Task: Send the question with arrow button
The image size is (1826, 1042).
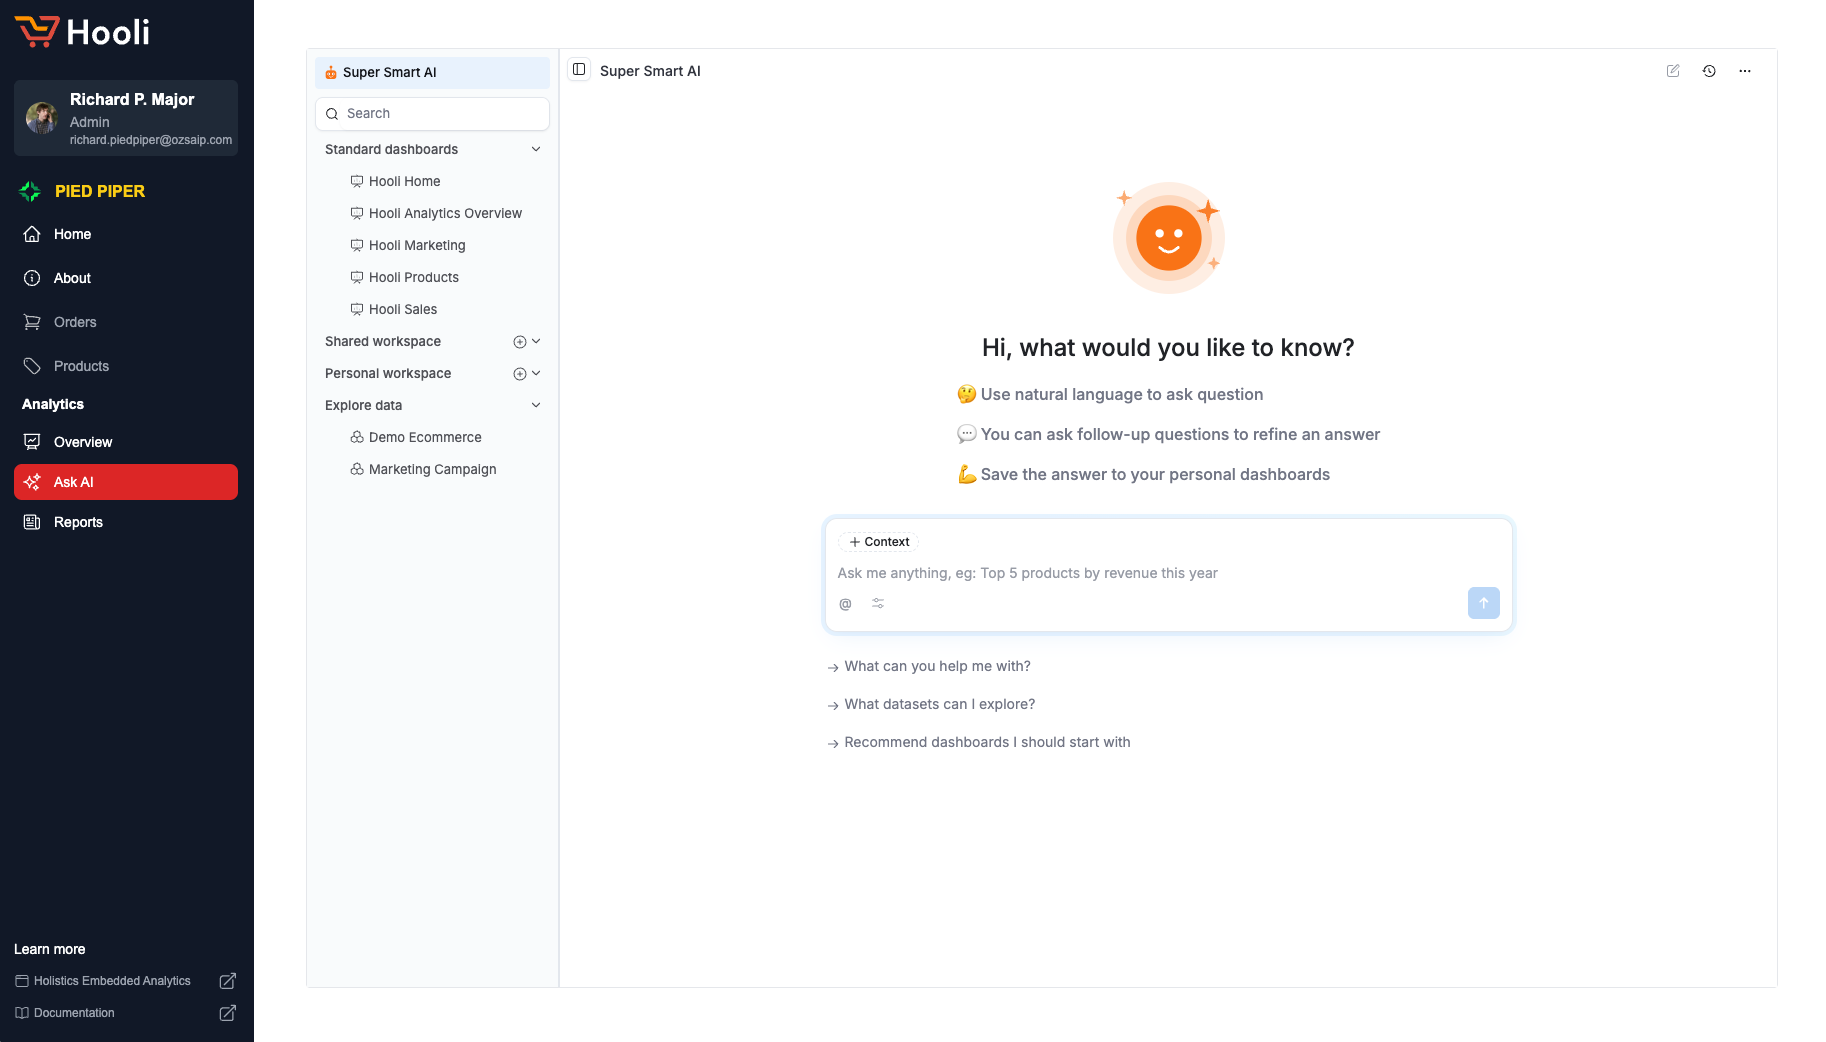Action: (1483, 603)
